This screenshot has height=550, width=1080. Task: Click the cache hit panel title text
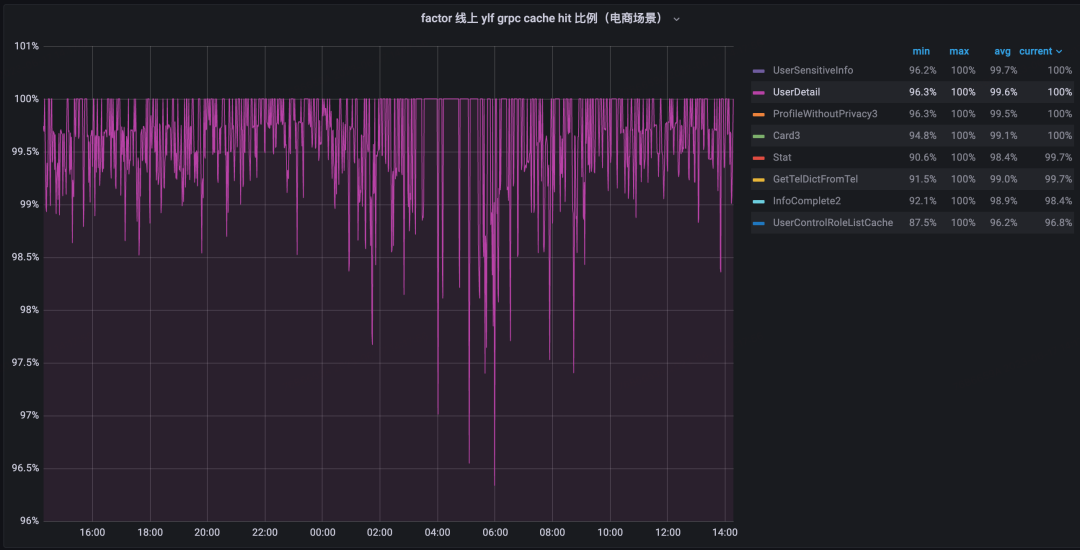coord(542,19)
